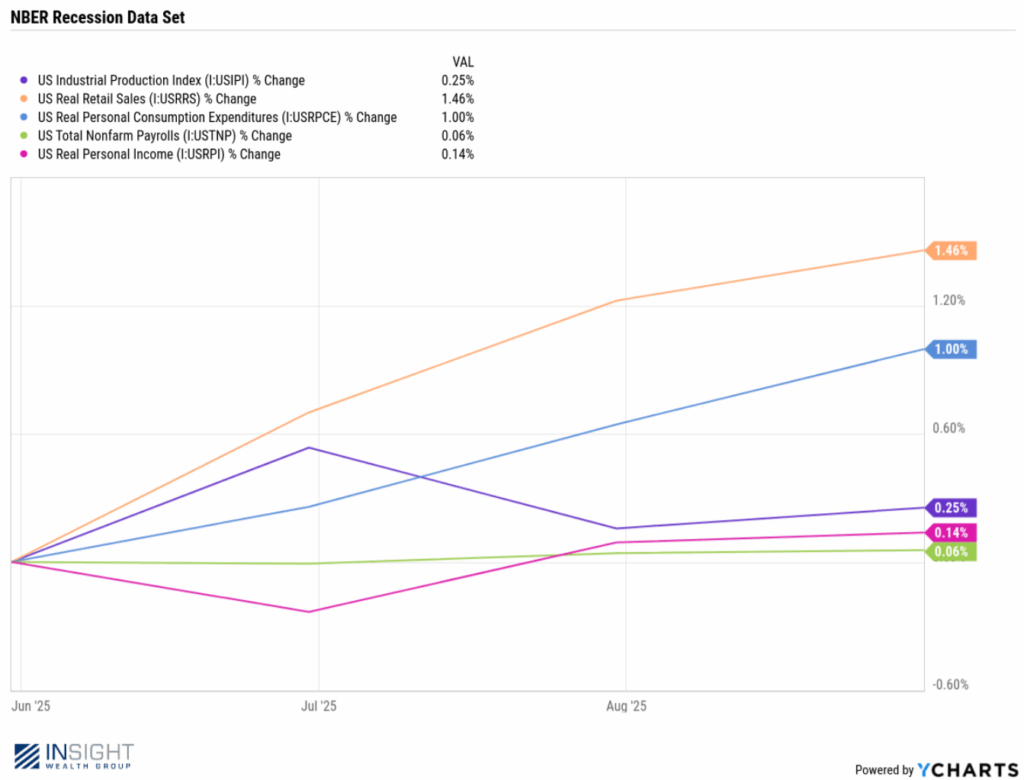Viewport: 1024px width, 780px height.
Task: Click the blue Personal Consumption Expenditures legend dot
Action: [x=24, y=118]
